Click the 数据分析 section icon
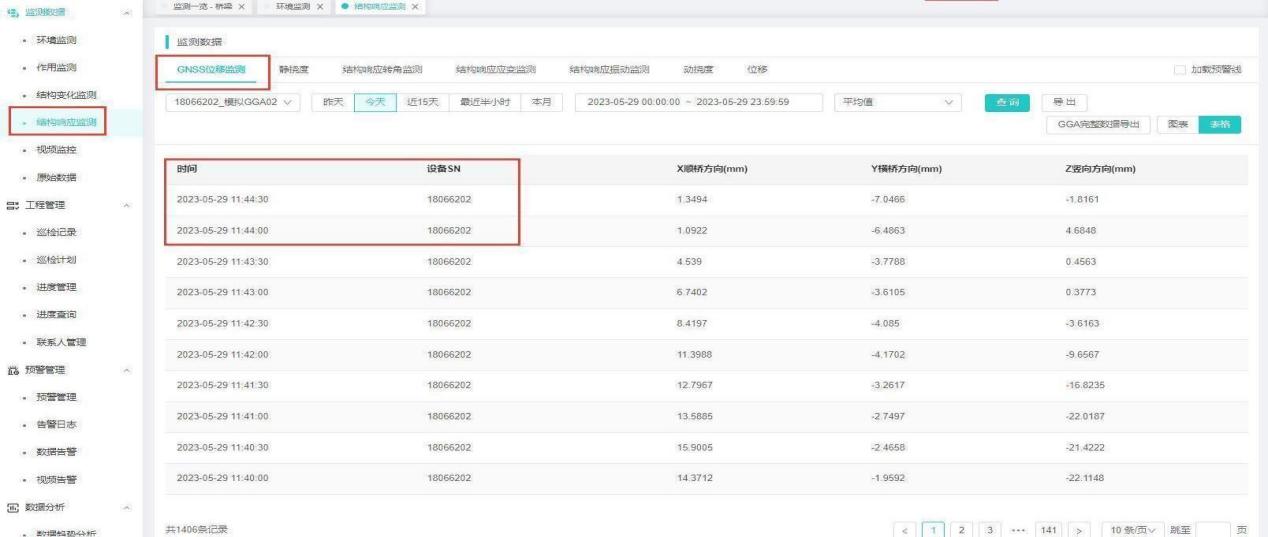This screenshot has width=1268, height=537. pyautogui.click(x=9, y=506)
